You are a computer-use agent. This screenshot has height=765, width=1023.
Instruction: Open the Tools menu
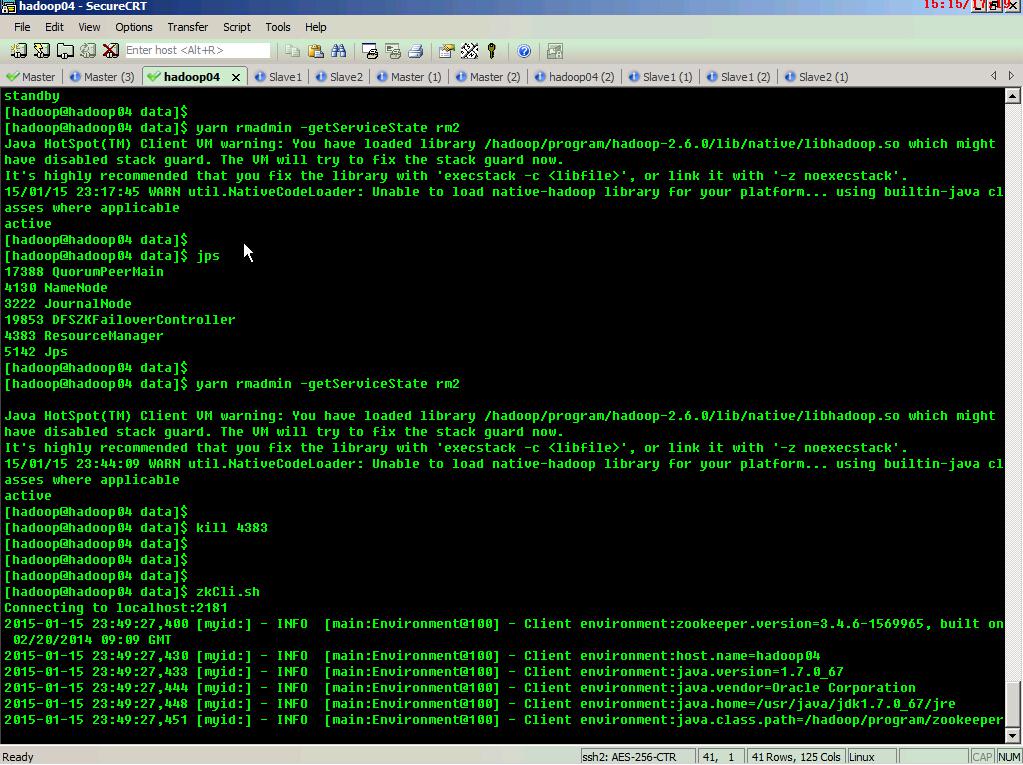pyautogui.click(x=278, y=27)
